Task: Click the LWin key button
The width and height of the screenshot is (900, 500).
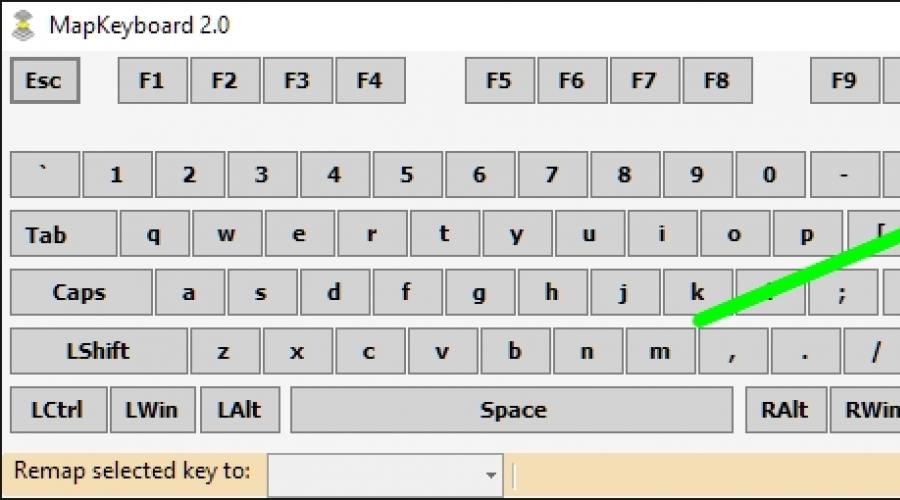Action: point(152,410)
